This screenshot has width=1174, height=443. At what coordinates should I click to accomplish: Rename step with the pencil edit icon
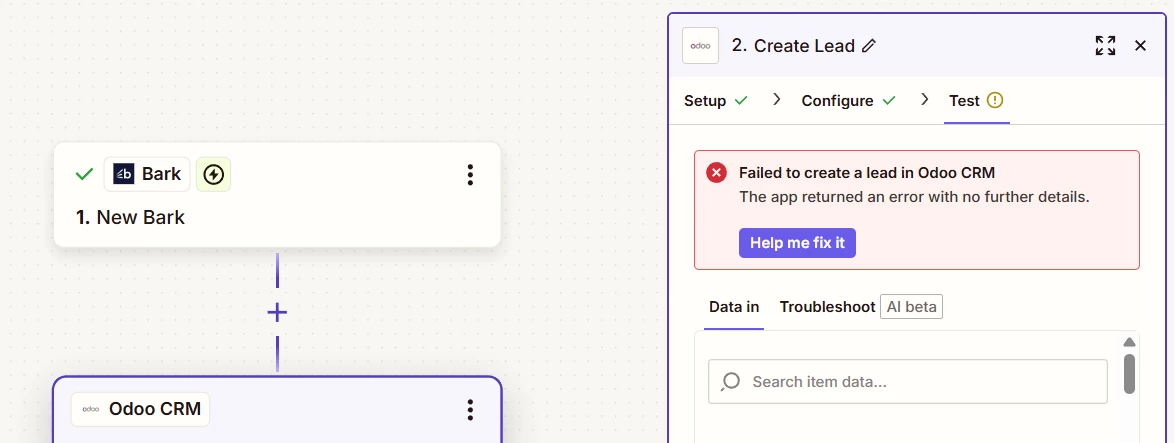(x=869, y=46)
